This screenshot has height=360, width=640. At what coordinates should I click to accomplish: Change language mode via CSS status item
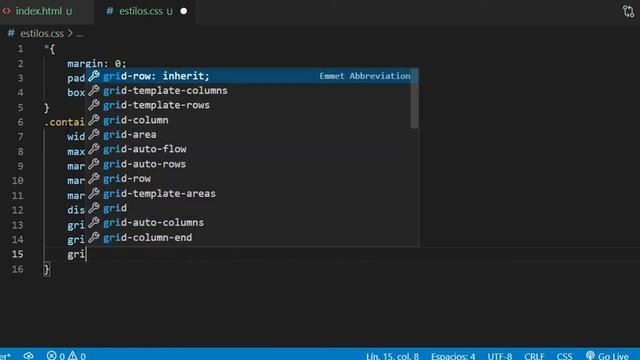point(564,356)
